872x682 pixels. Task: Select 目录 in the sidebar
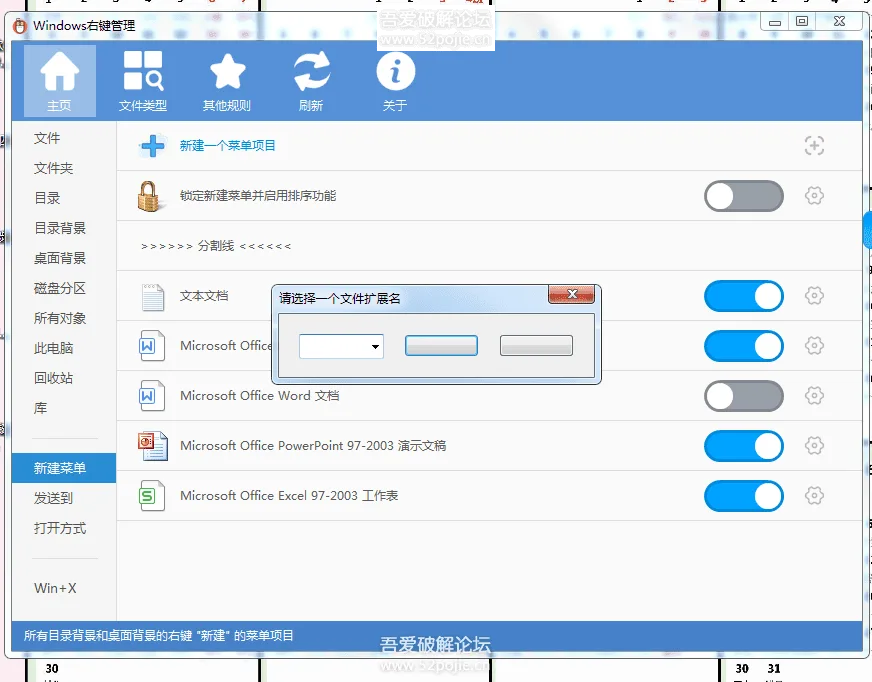coord(47,198)
